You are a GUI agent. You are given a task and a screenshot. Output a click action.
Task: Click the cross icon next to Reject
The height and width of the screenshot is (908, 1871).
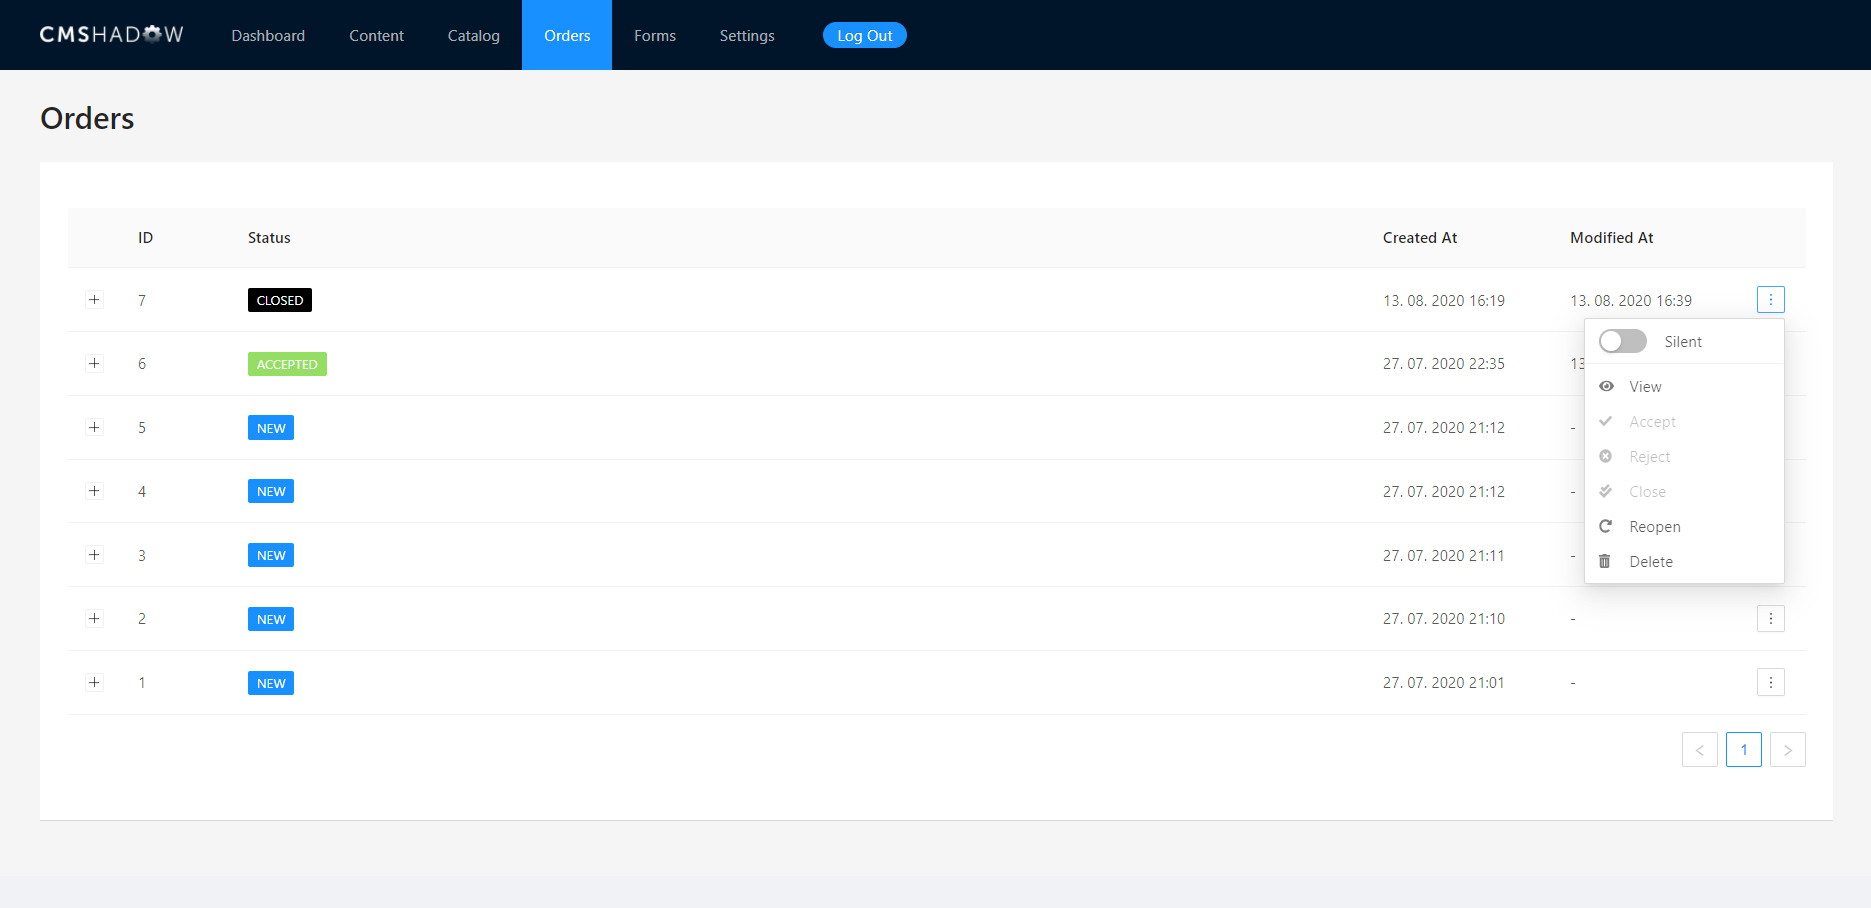point(1606,456)
